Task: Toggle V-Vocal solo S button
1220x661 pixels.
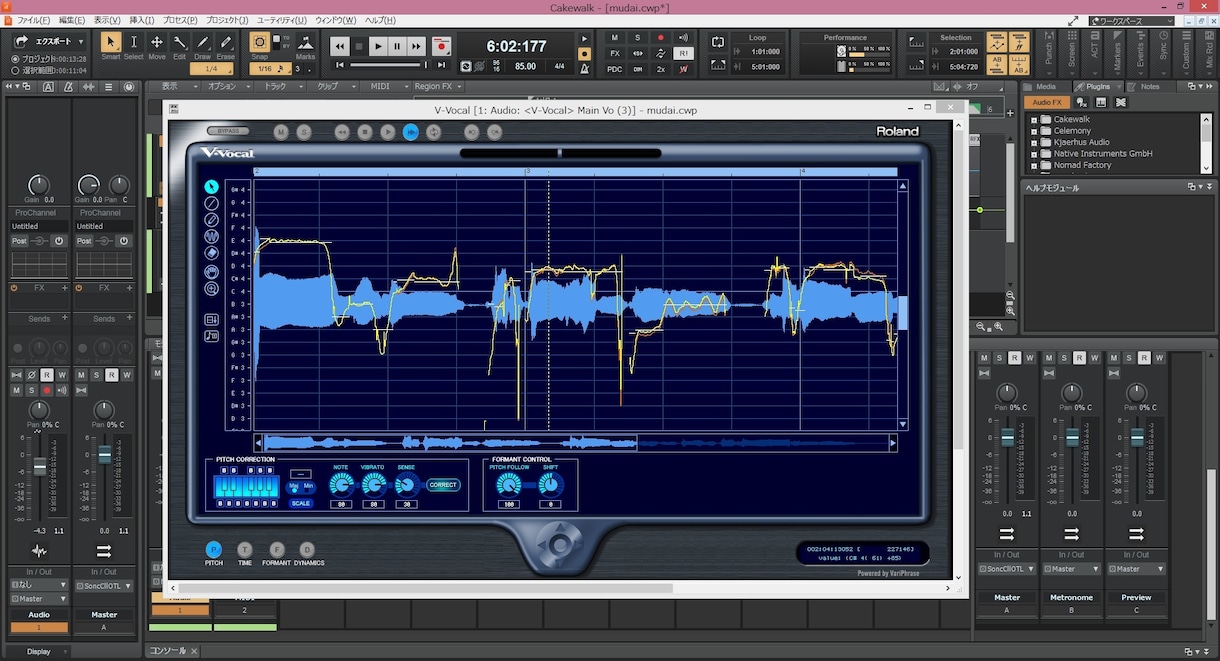Action: 304,132
